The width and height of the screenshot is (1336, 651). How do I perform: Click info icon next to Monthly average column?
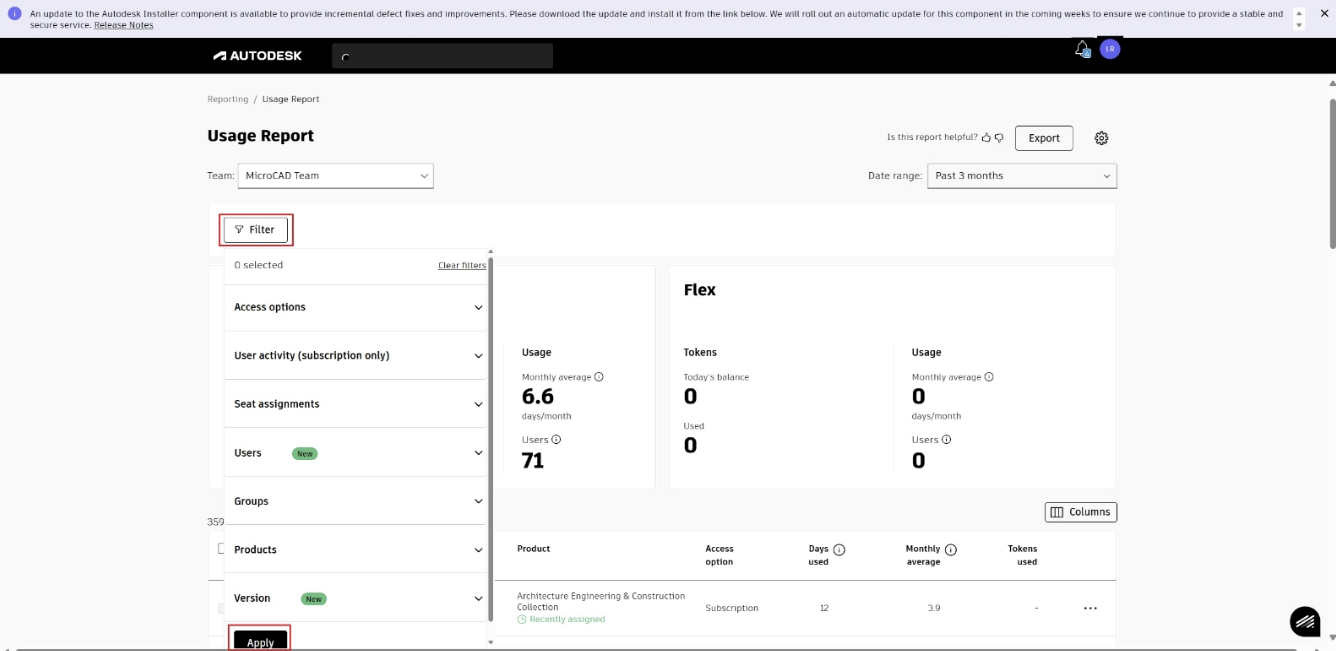[x=951, y=549]
